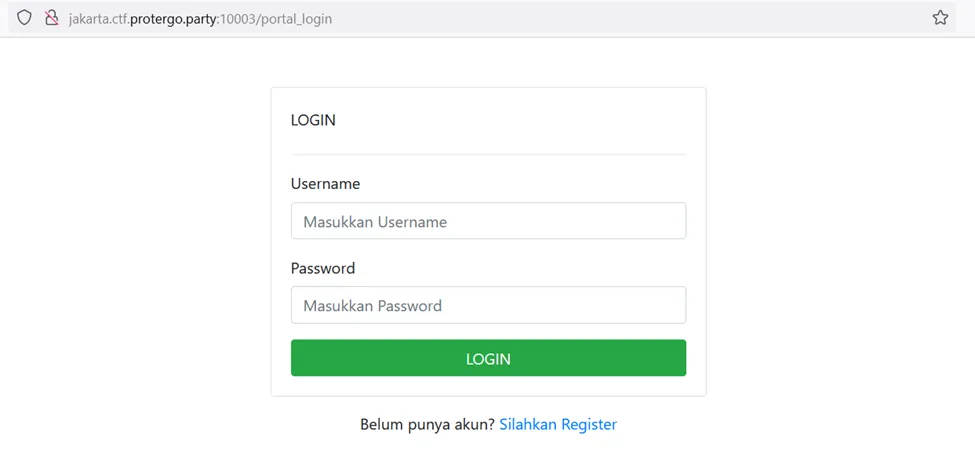Click the 'Belum punya akun?' text
This screenshot has height=468, width=975.
(427, 424)
